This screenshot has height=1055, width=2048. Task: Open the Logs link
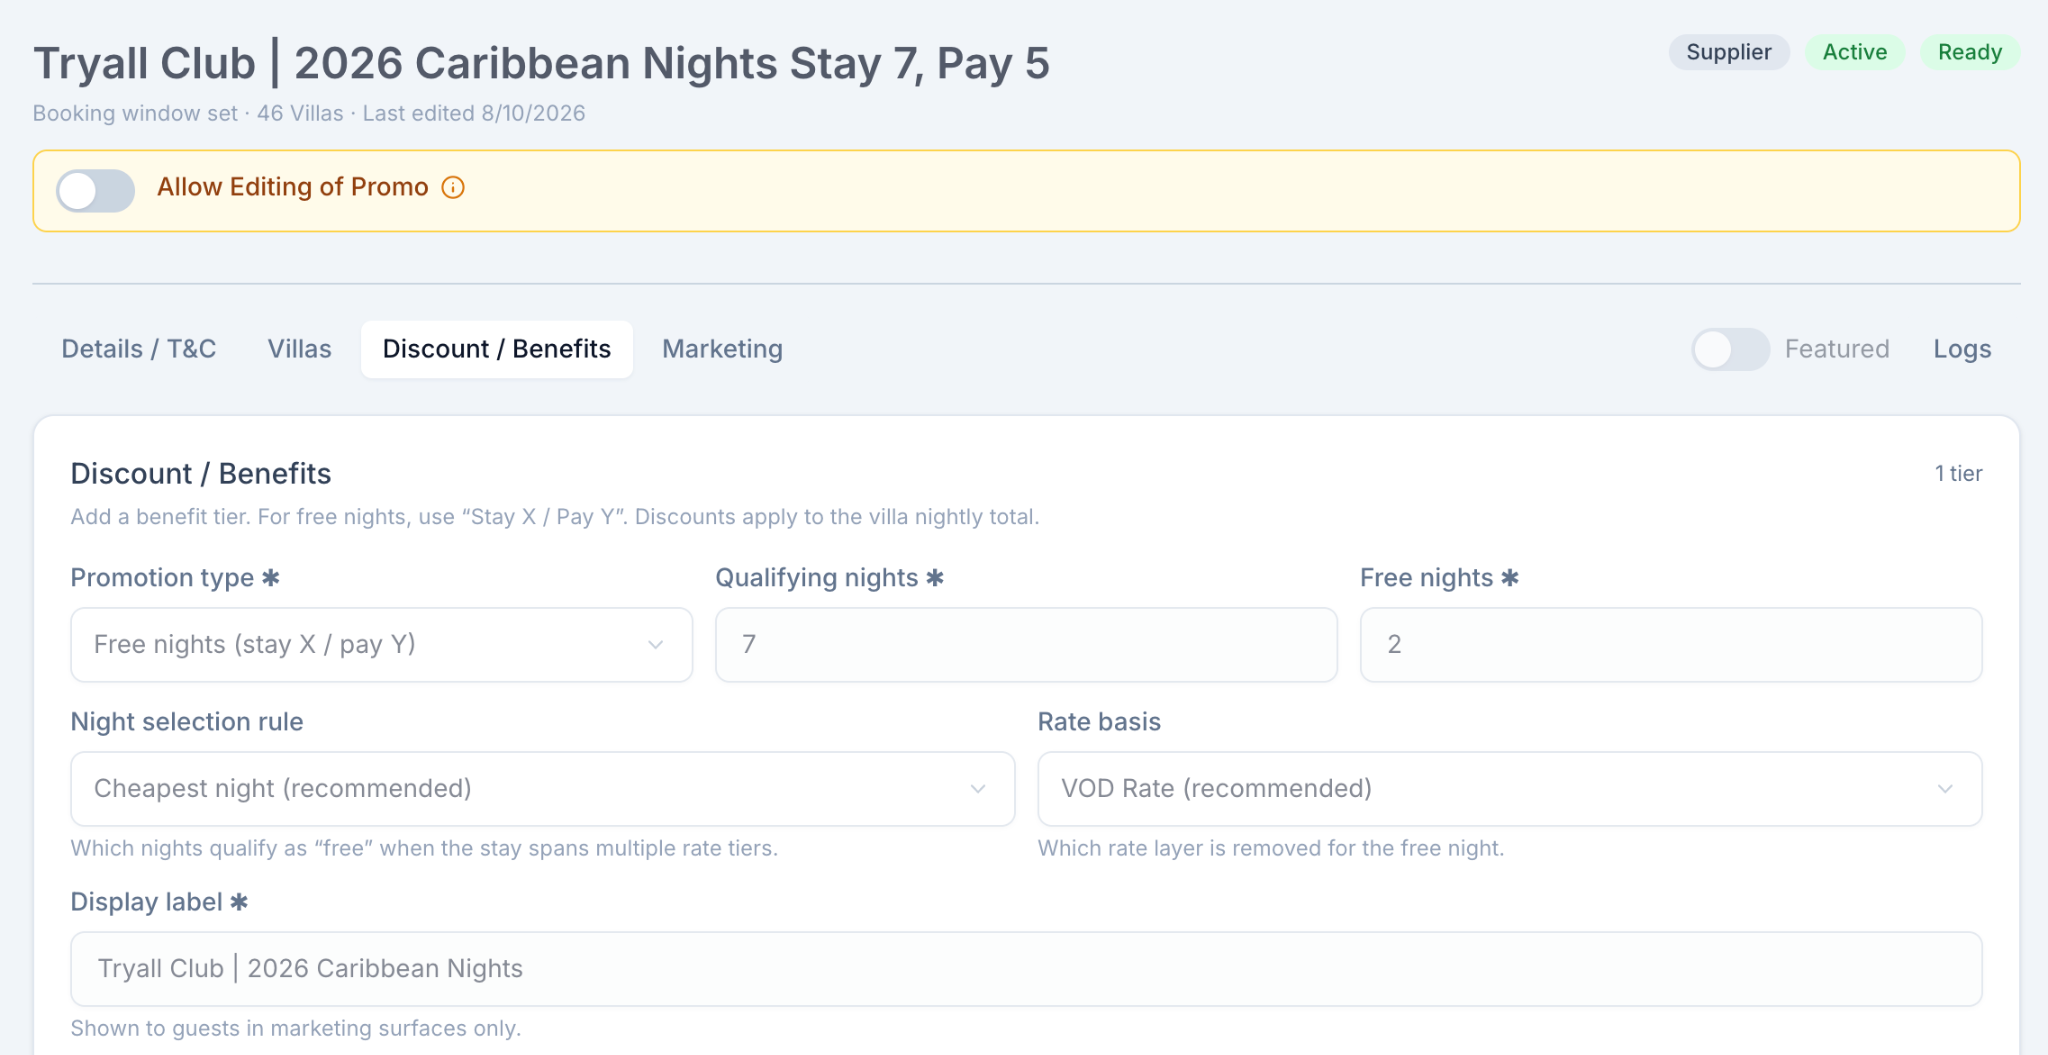(1962, 349)
